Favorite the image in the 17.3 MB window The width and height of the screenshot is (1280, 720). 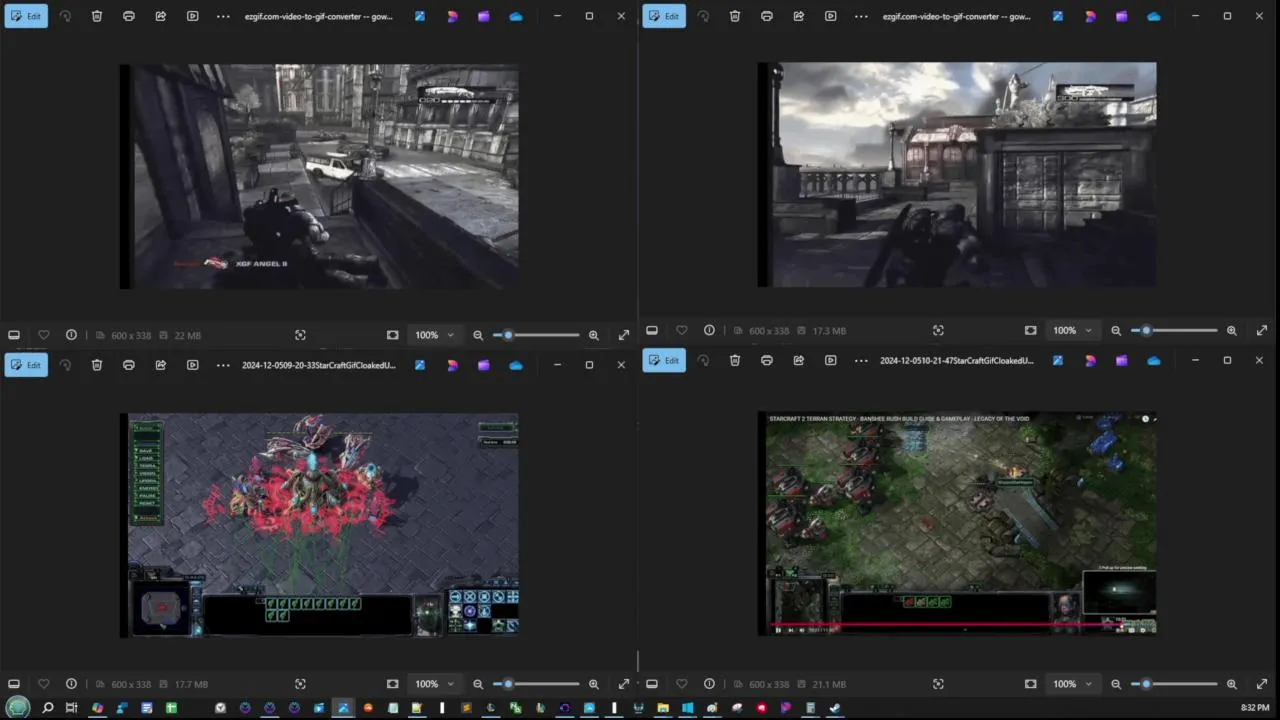point(681,330)
